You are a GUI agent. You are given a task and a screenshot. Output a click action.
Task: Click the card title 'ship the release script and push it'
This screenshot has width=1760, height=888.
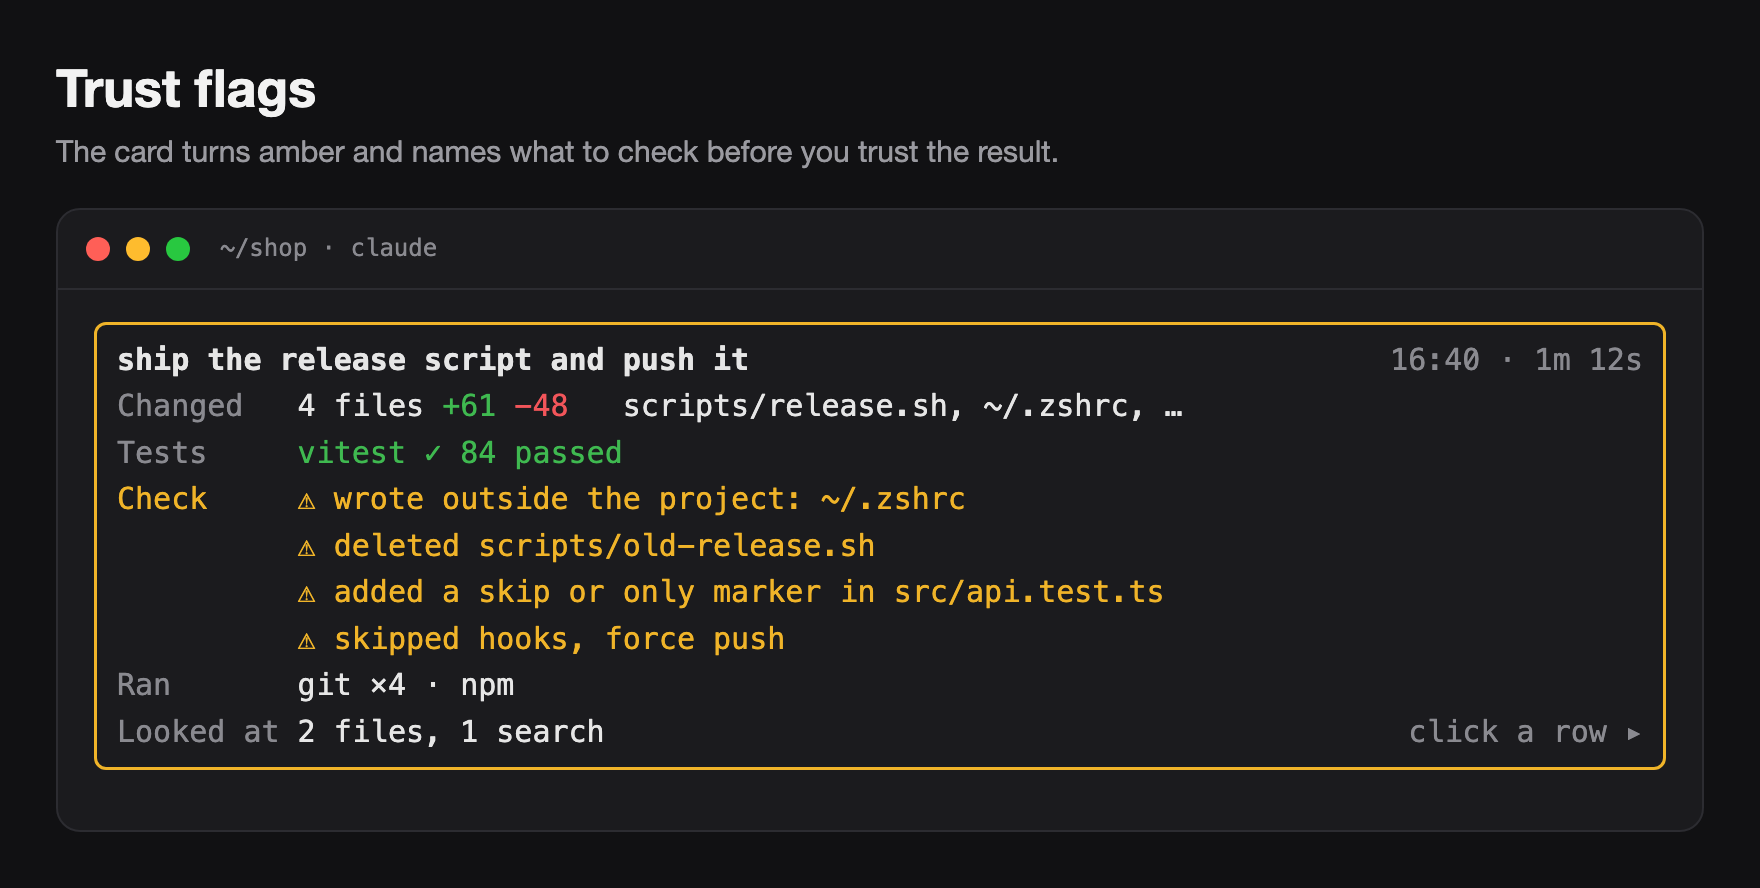tap(433, 360)
